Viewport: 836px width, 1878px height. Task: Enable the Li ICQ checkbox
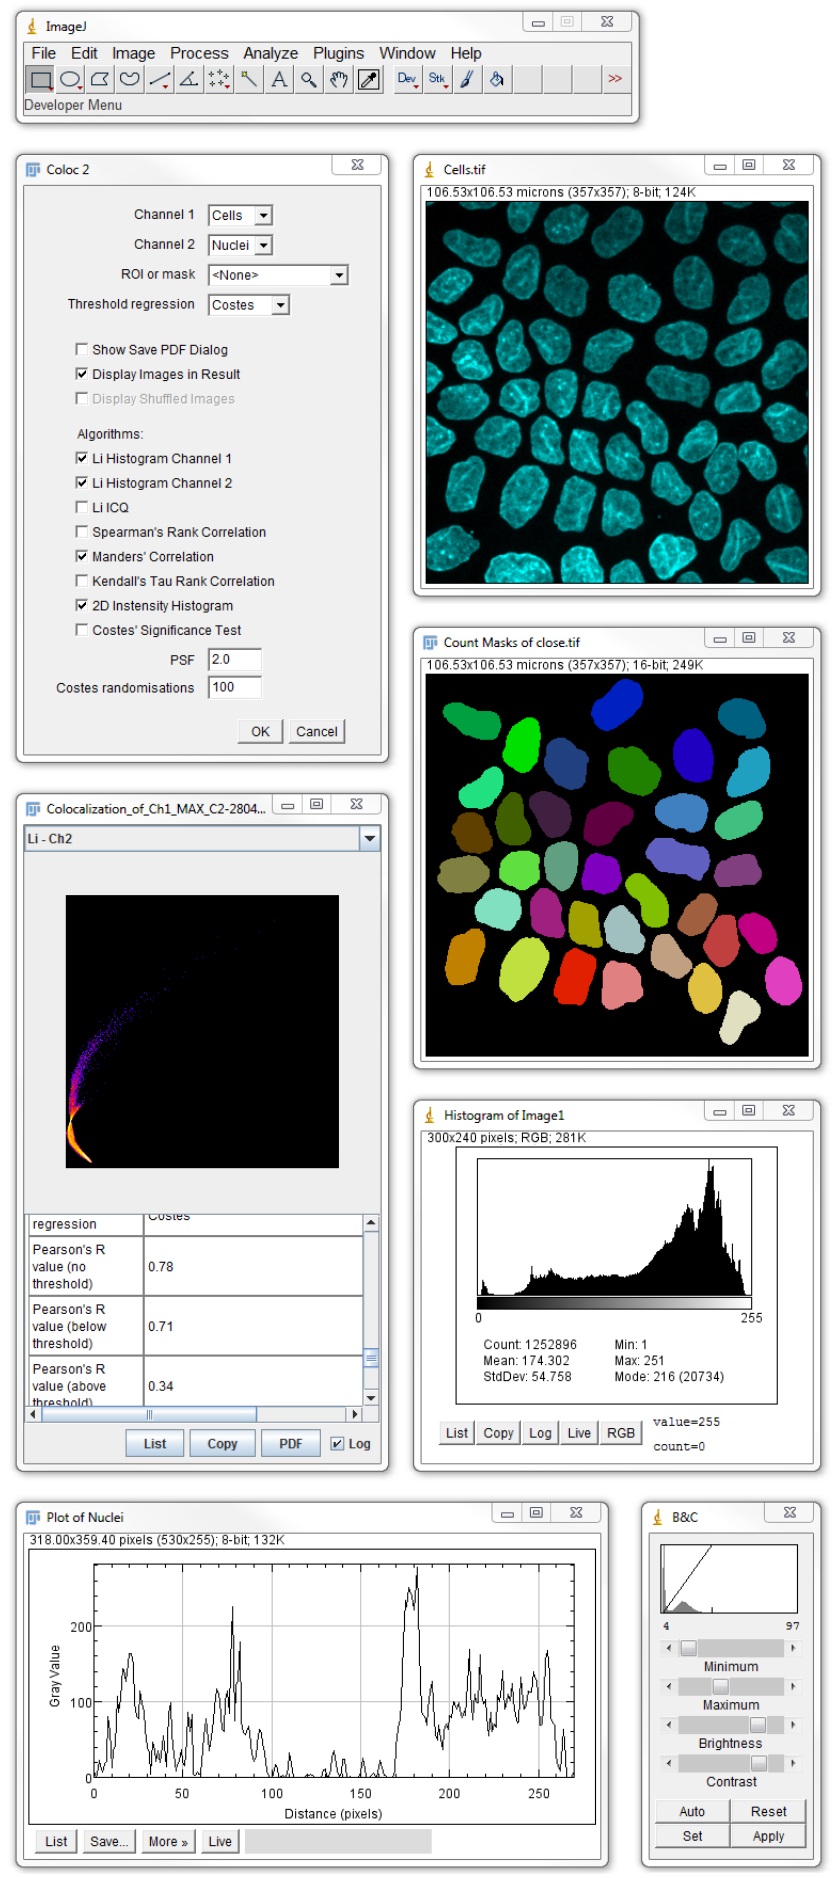coord(82,507)
